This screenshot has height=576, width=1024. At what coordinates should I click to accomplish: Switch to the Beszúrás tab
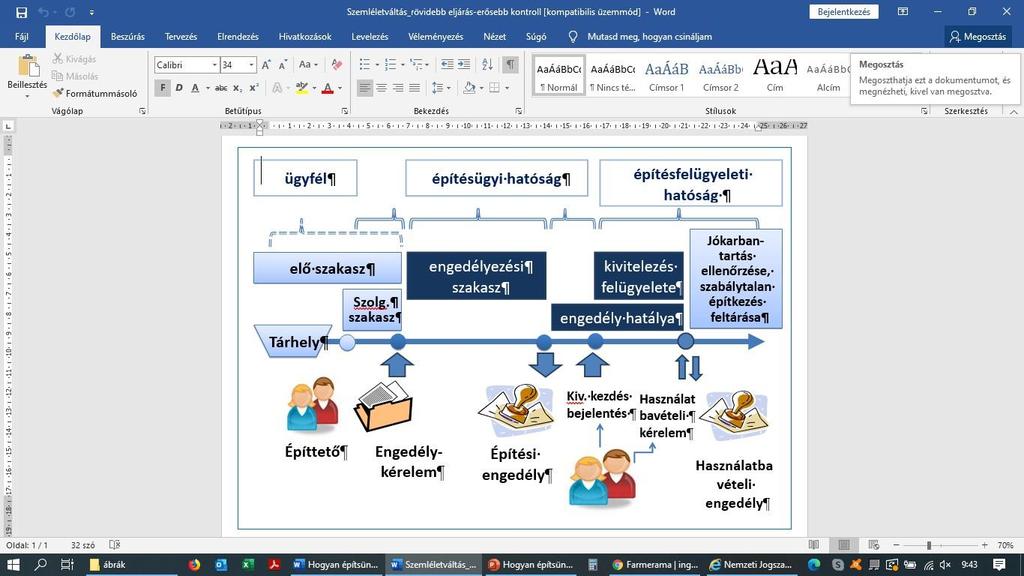(x=127, y=37)
